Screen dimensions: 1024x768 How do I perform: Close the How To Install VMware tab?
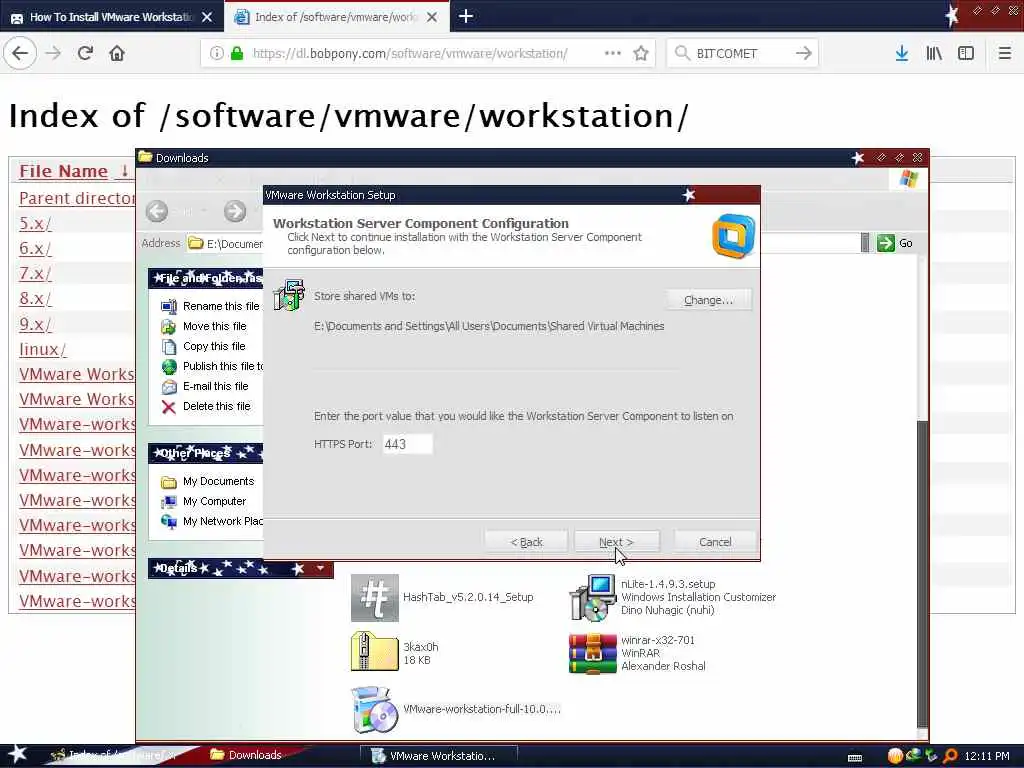tap(207, 17)
